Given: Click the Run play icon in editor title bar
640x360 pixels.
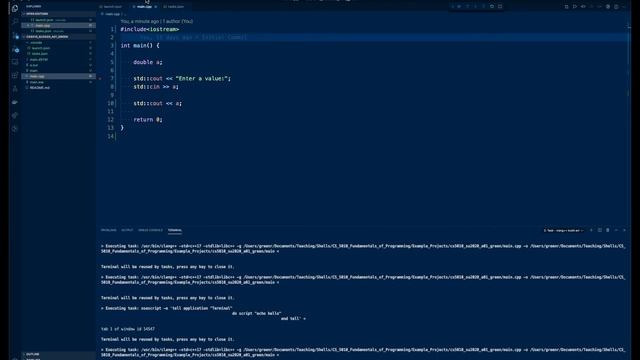Looking at the screenshot, I should click(575, 7).
